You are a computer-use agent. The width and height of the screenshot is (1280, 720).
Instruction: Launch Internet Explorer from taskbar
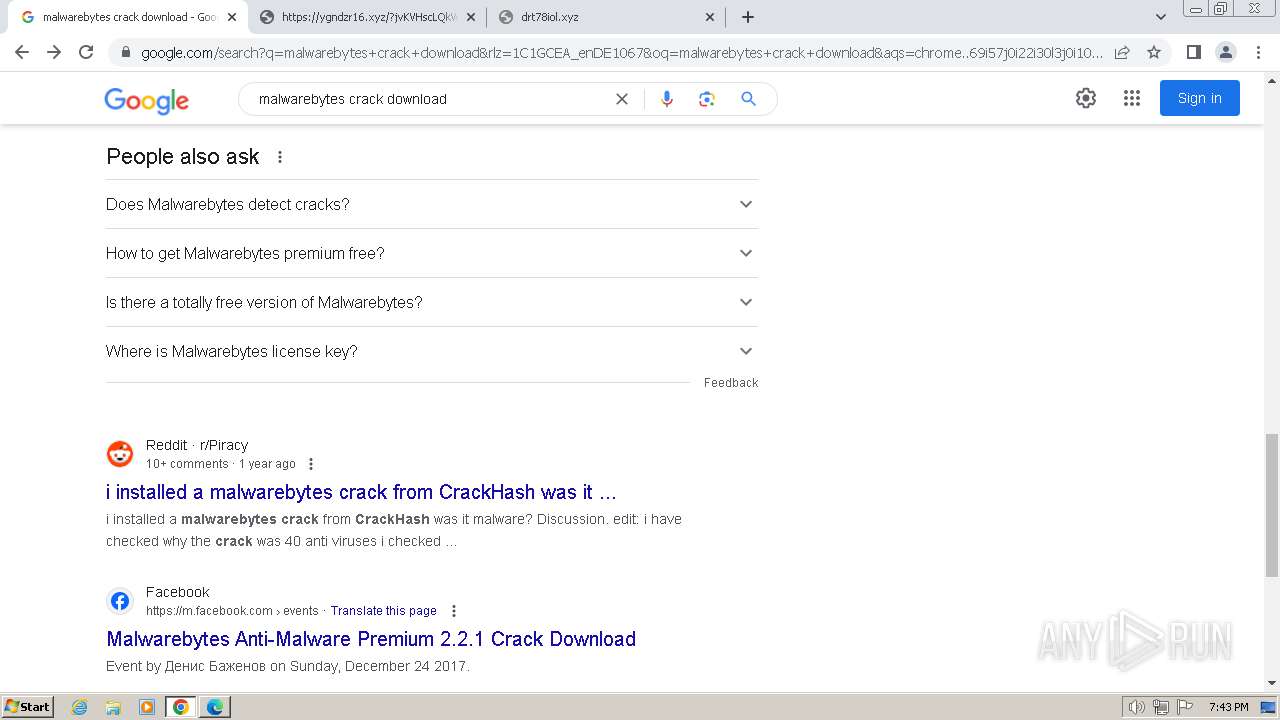point(80,707)
